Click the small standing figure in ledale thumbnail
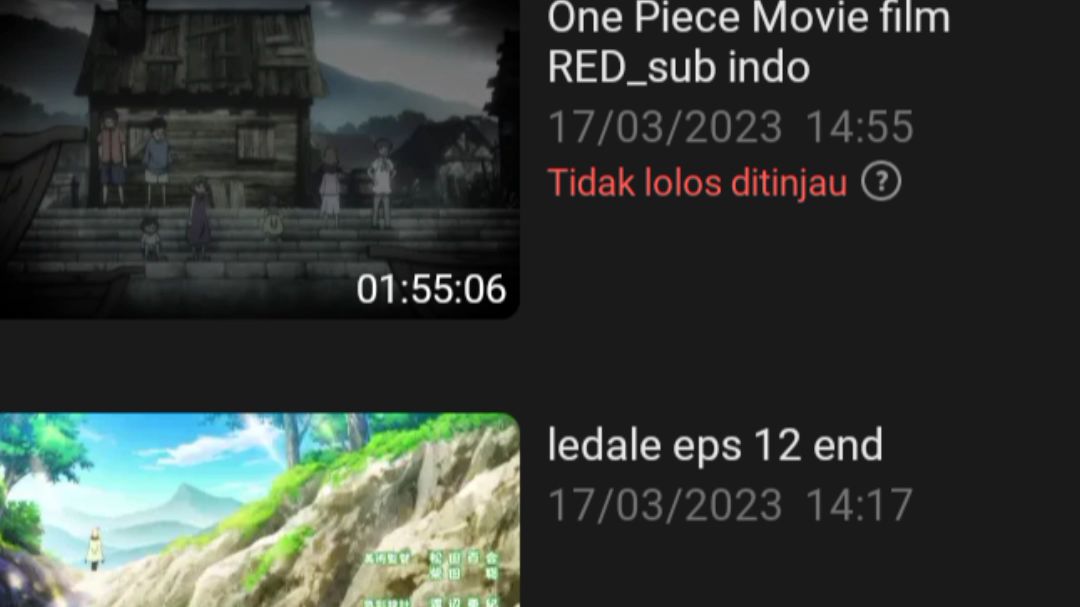This screenshot has height=607, width=1080. click(94, 549)
